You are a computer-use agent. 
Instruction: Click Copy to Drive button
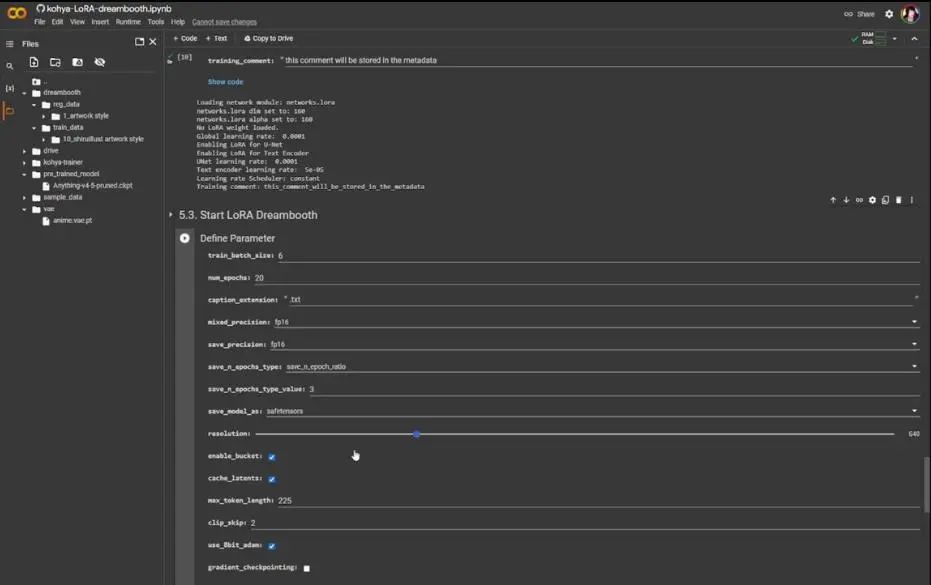click(x=268, y=39)
